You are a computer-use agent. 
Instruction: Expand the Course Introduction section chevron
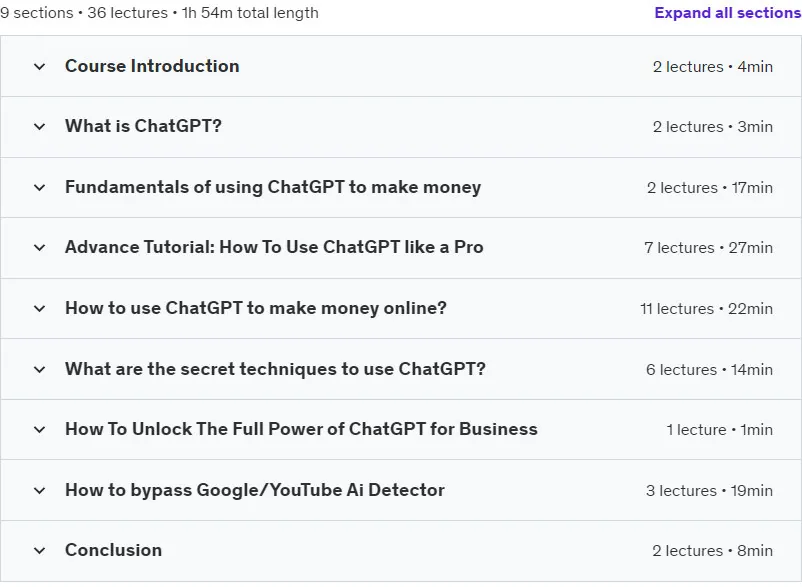coord(39,66)
